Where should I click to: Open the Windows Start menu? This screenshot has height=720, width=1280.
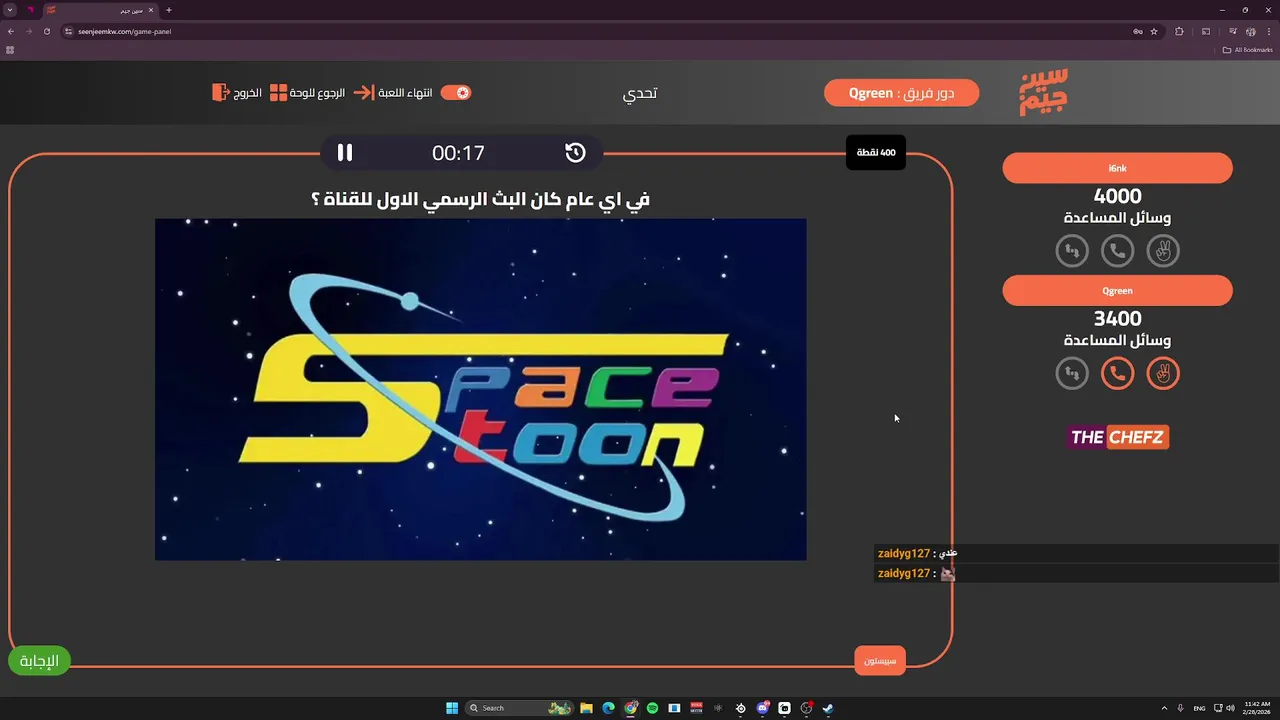tap(452, 708)
